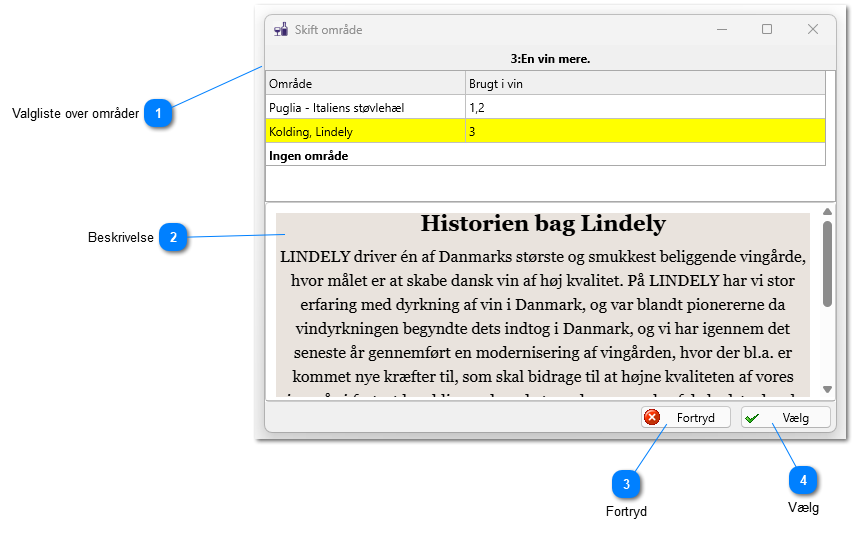Select the Puglia - Italiens støvlehæl row

pyautogui.click(x=546, y=107)
